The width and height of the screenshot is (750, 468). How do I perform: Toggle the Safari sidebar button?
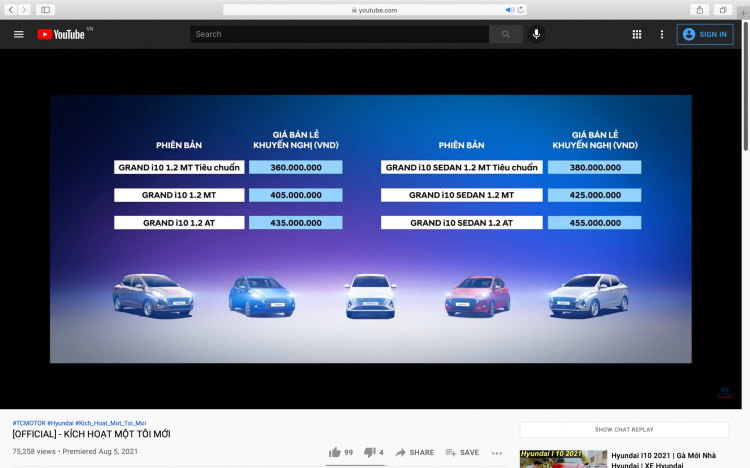coord(45,10)
